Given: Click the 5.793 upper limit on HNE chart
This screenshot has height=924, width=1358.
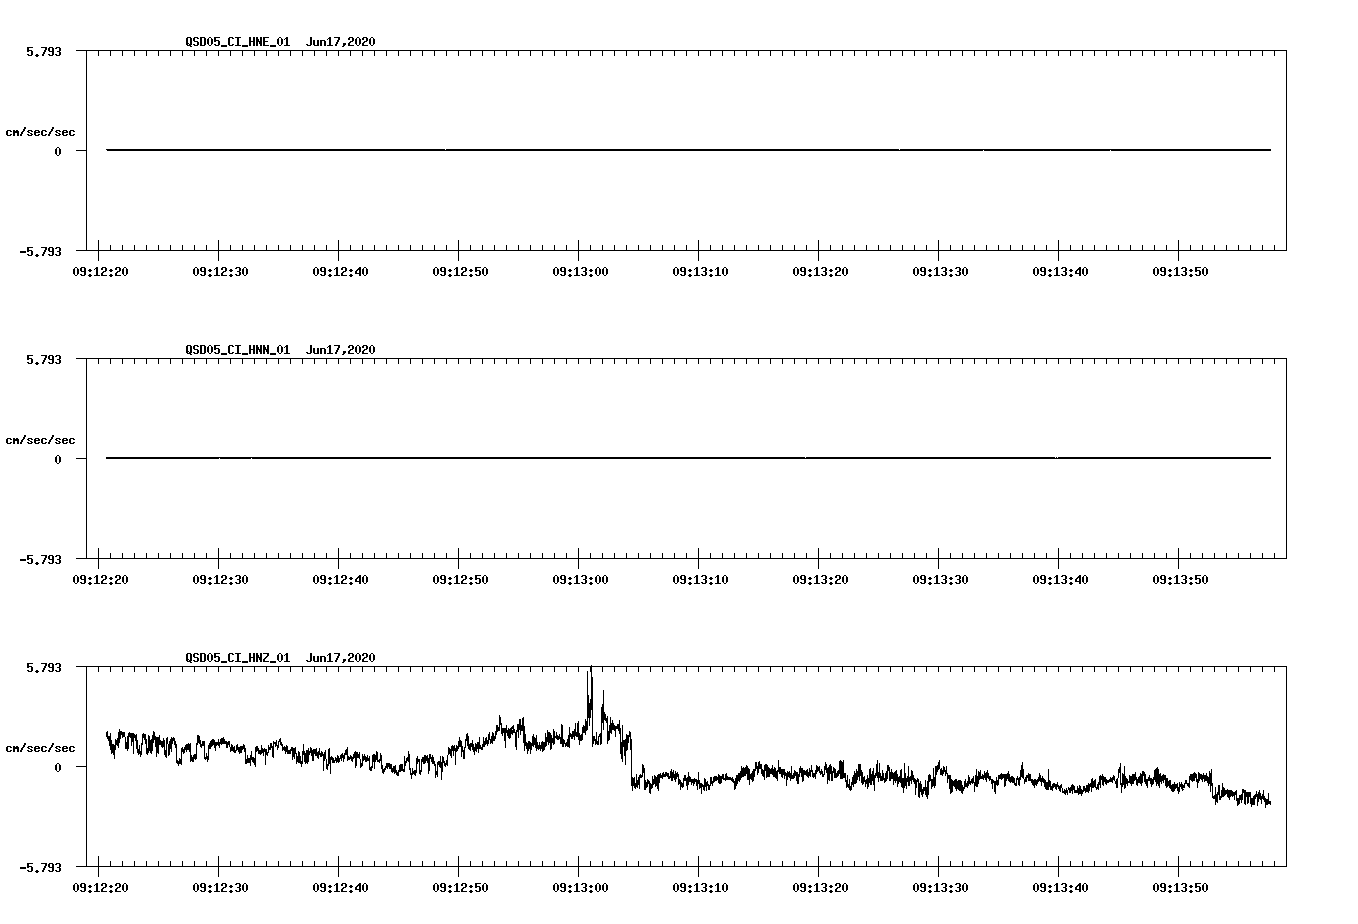Looking at the screenshot, I should [x=43, y=51].
